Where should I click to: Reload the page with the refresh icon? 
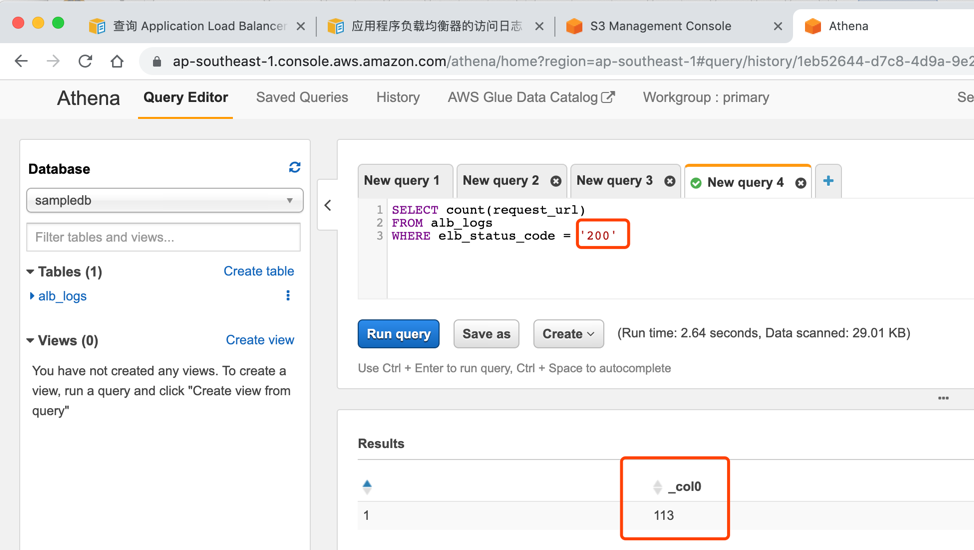point(85,61)
